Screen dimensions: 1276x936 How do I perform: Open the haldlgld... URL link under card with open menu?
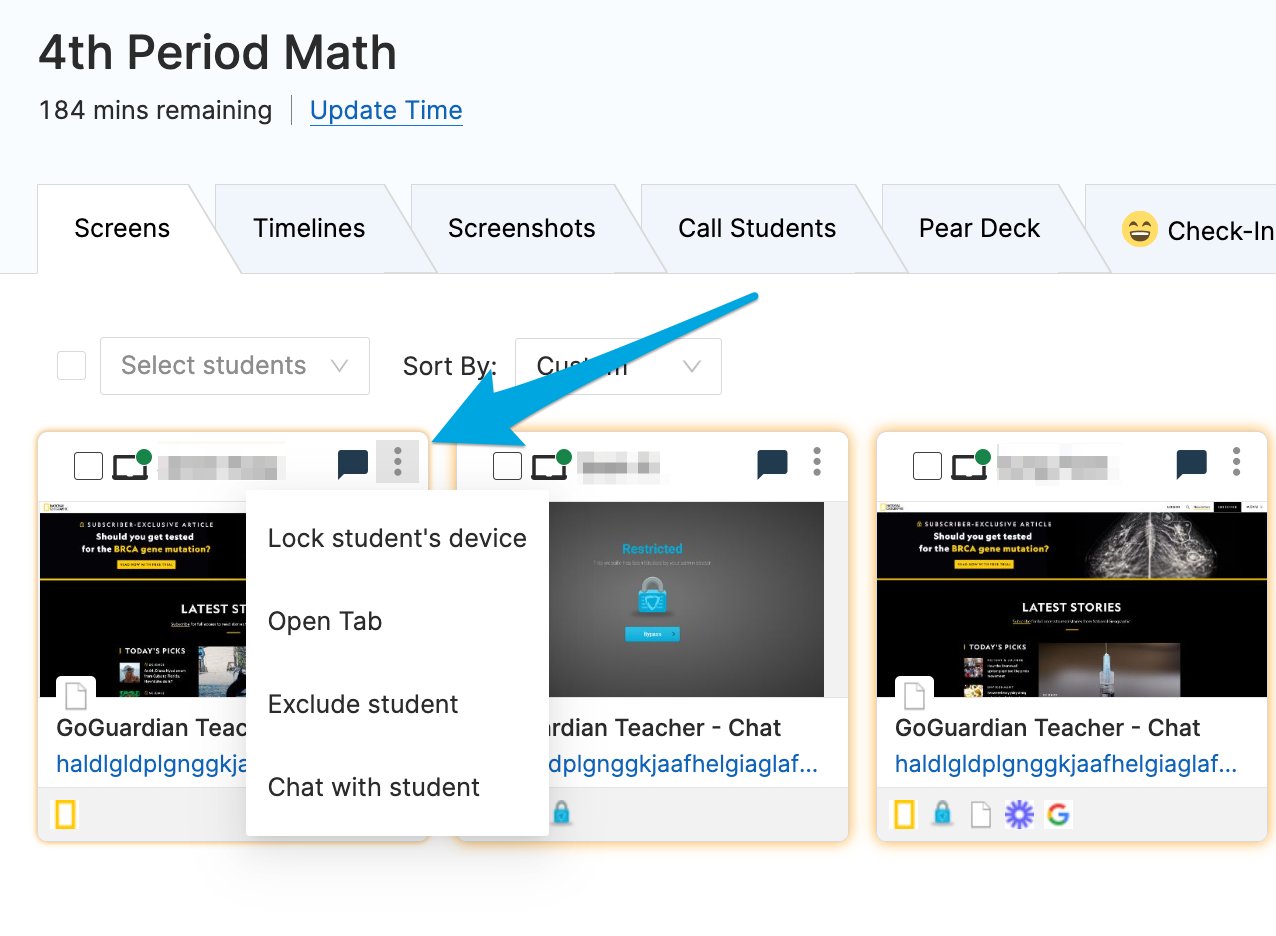(151, 765)
